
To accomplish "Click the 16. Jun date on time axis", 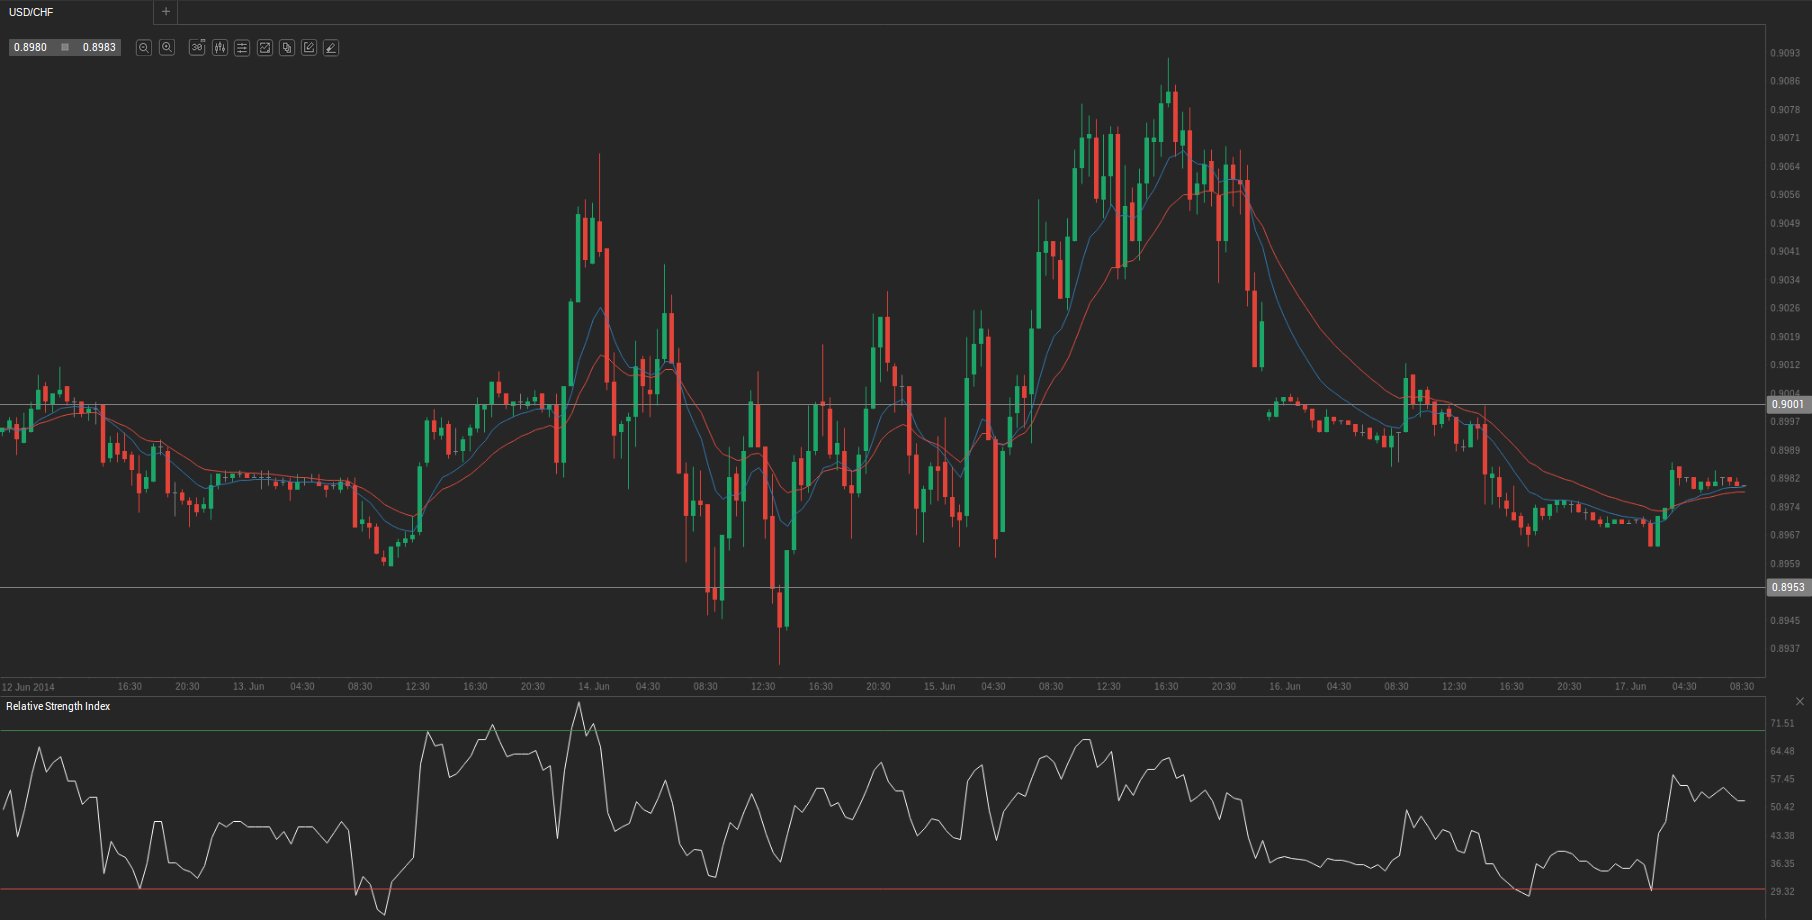I will (1285, 687).
